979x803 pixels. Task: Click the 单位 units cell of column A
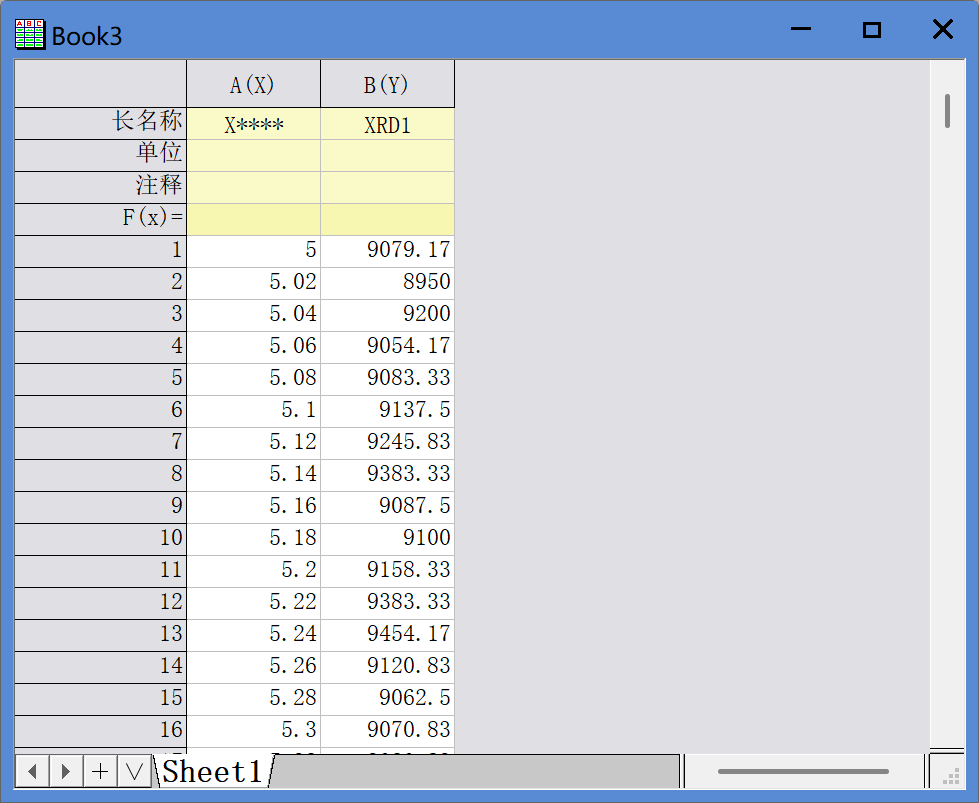[x=253, y=155]
